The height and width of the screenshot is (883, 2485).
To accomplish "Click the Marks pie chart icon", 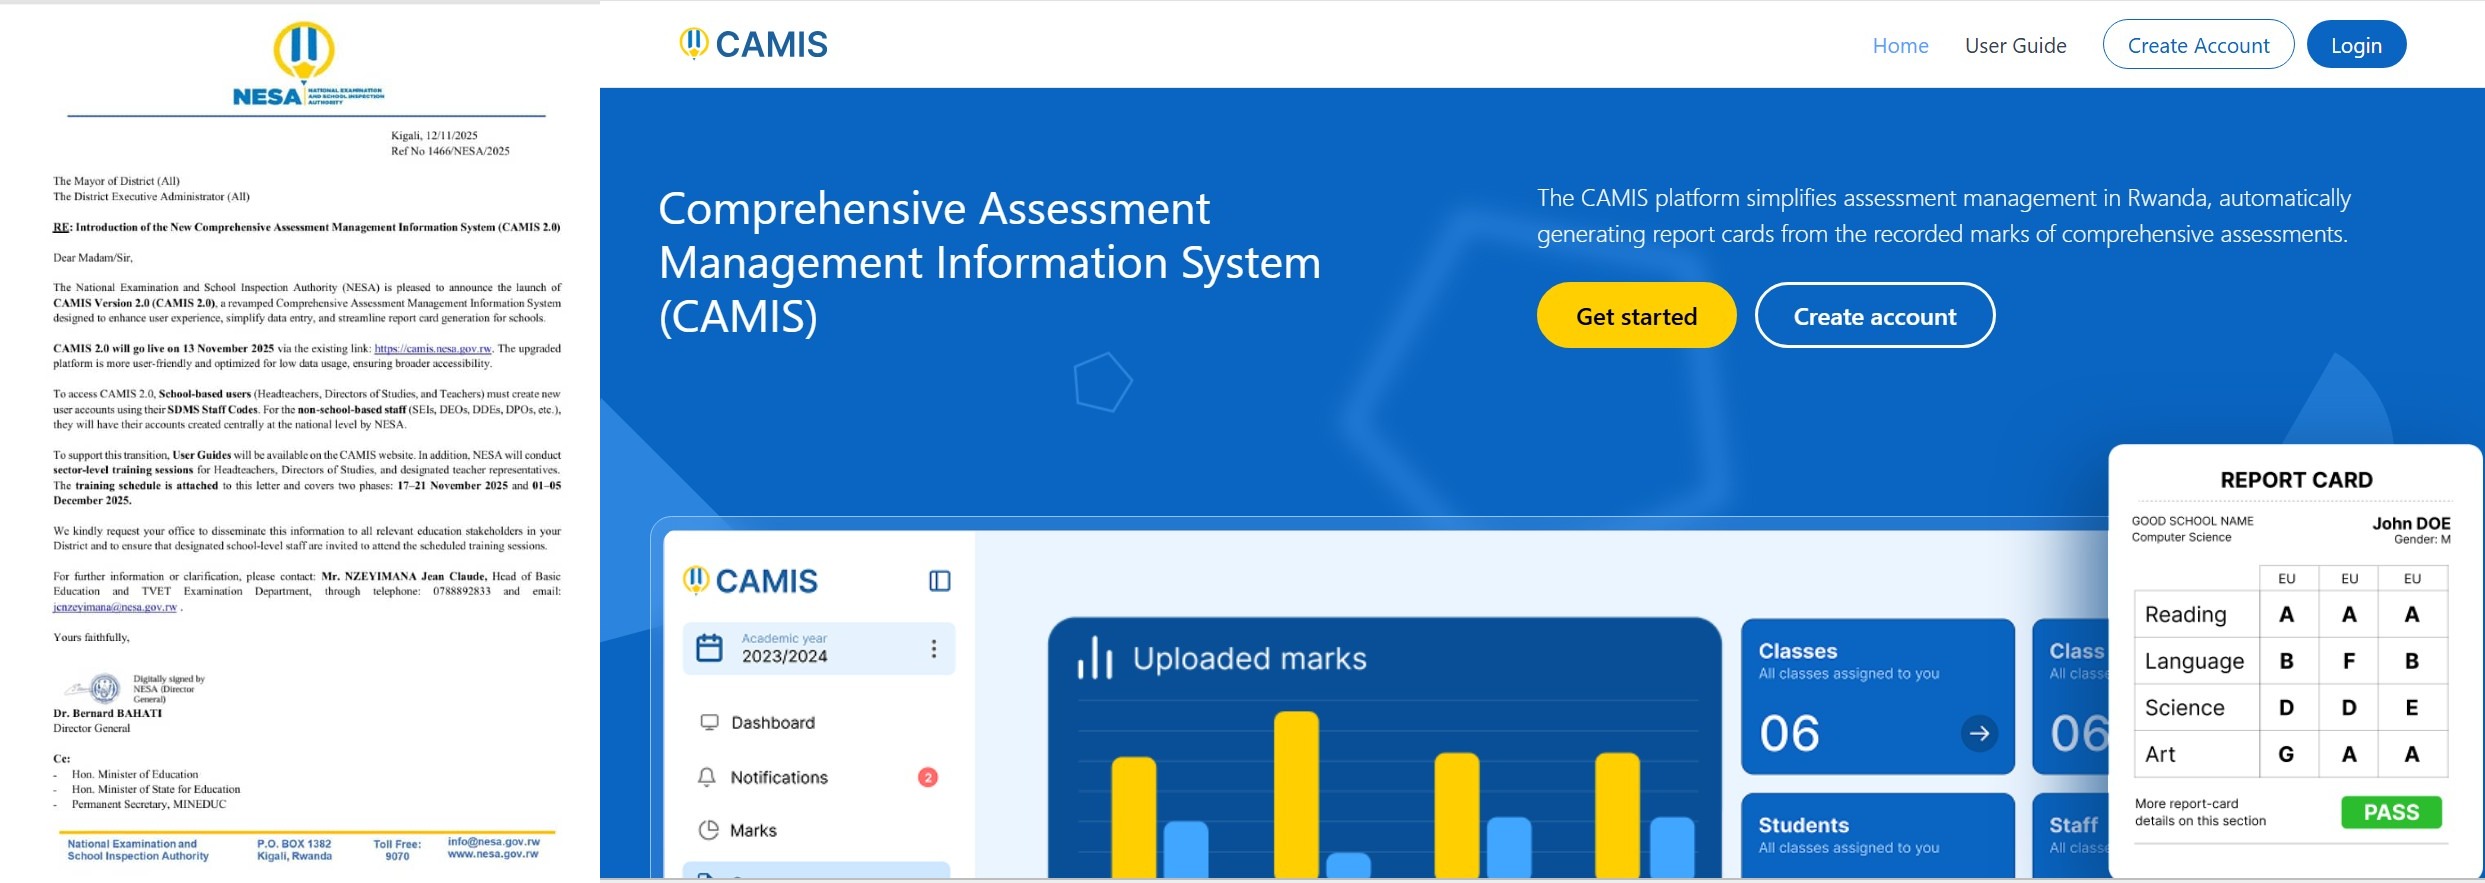I will pyautogui.click(x=708, y=830).
